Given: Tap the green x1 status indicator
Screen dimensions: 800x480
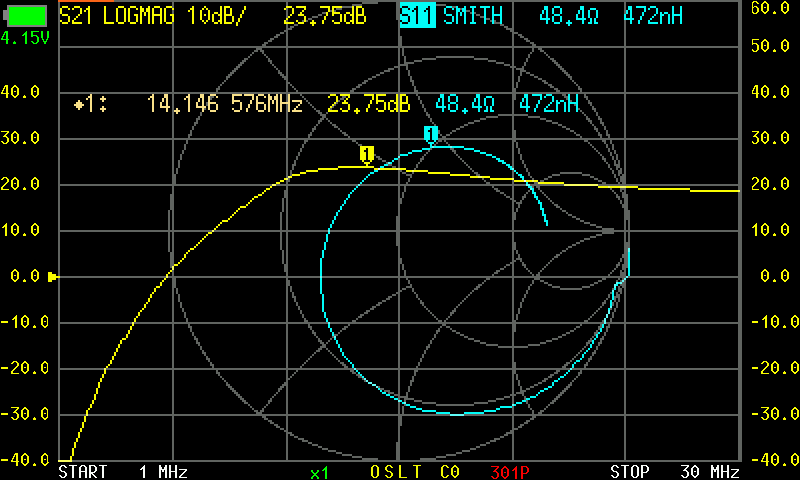Looking at the screenshot, I should coord(319,473).
